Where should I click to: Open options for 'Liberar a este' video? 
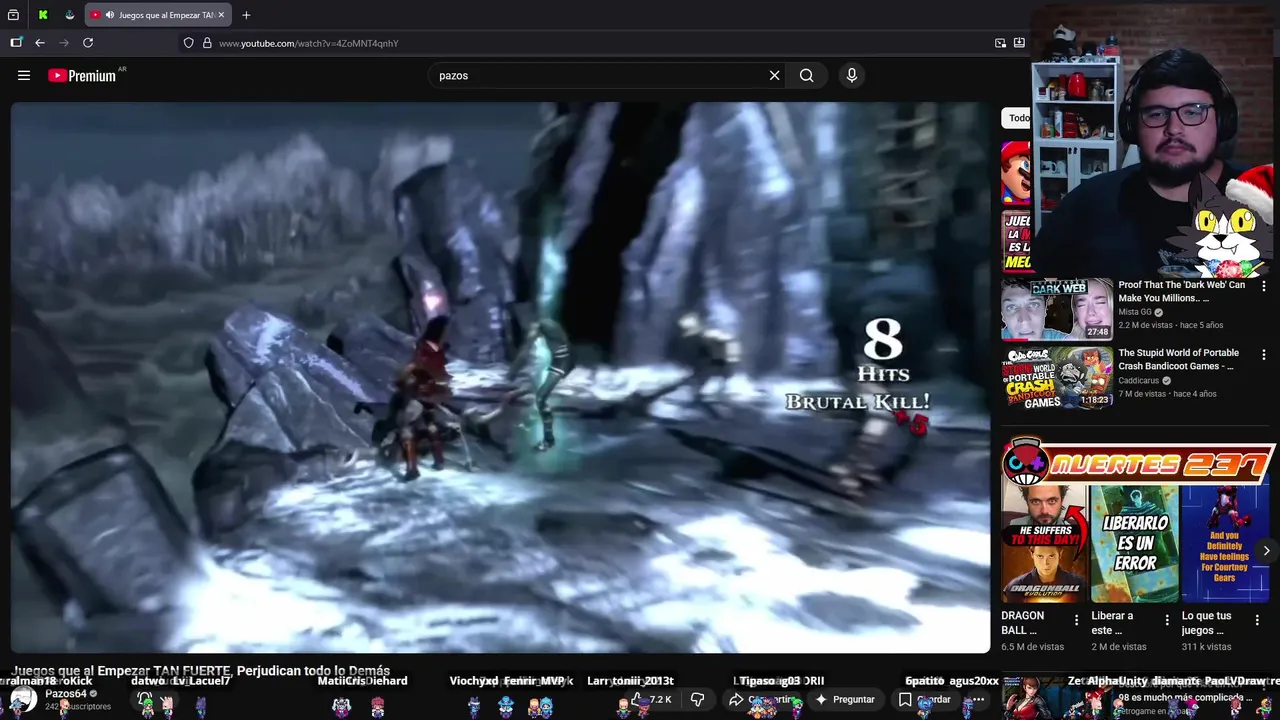click(x=1167, y=620)
